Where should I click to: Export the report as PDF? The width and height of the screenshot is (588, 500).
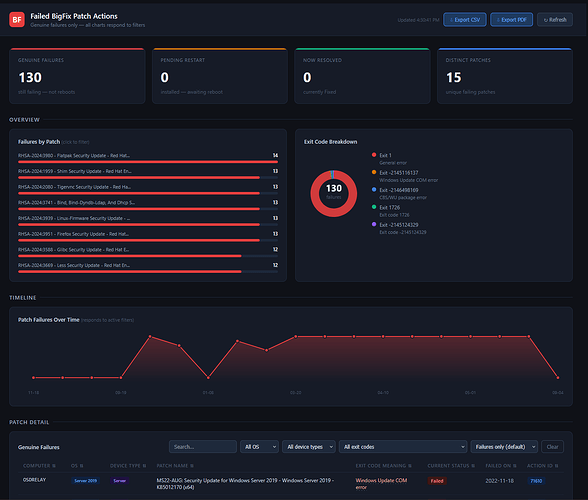pos(512,20)
